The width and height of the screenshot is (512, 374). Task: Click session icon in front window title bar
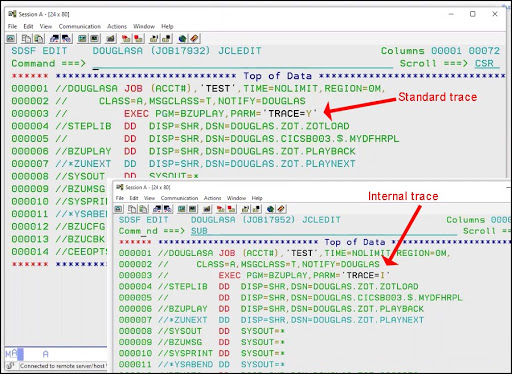[119, 187]
